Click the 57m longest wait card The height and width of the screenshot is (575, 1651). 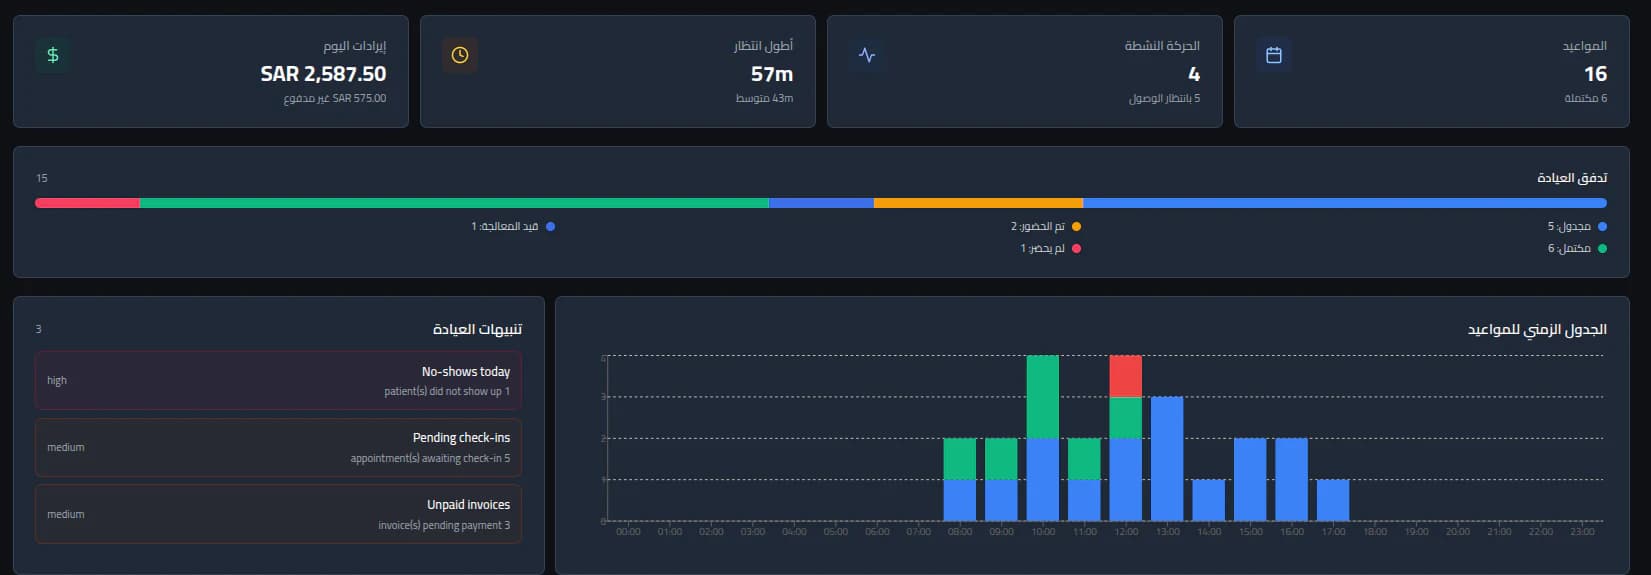618,71
